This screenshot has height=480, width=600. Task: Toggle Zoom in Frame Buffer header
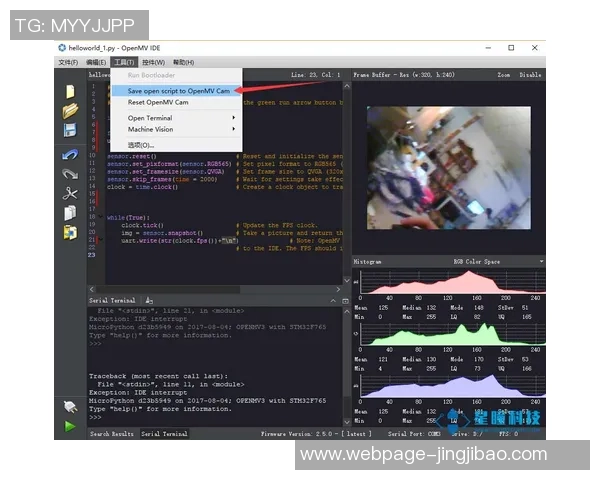[x=503, y=75]
